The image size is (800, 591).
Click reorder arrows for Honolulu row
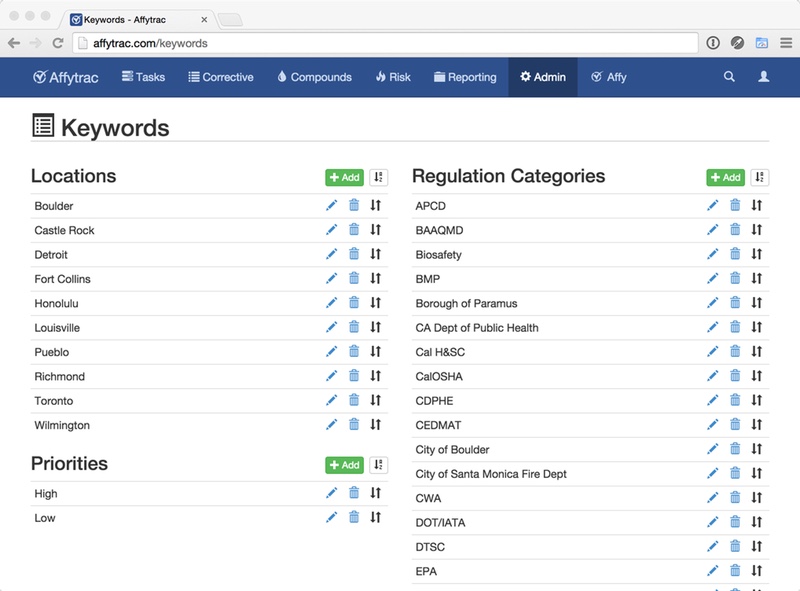point(376,303)
